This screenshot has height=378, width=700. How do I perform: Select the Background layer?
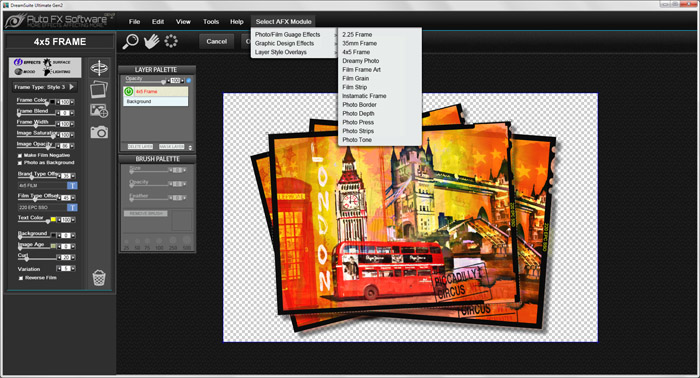tap(156, 101)
